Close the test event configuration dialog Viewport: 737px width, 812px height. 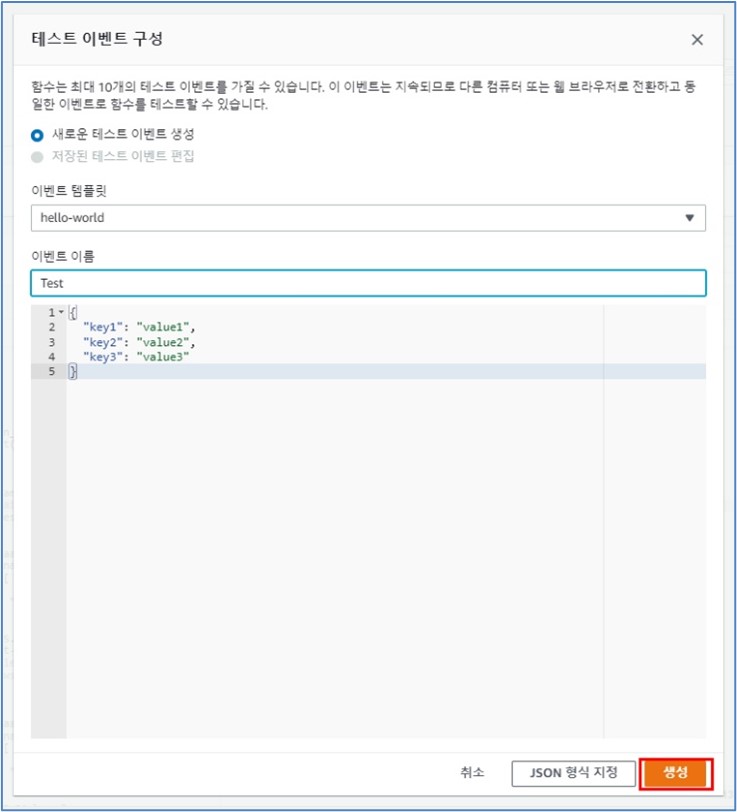697,40
